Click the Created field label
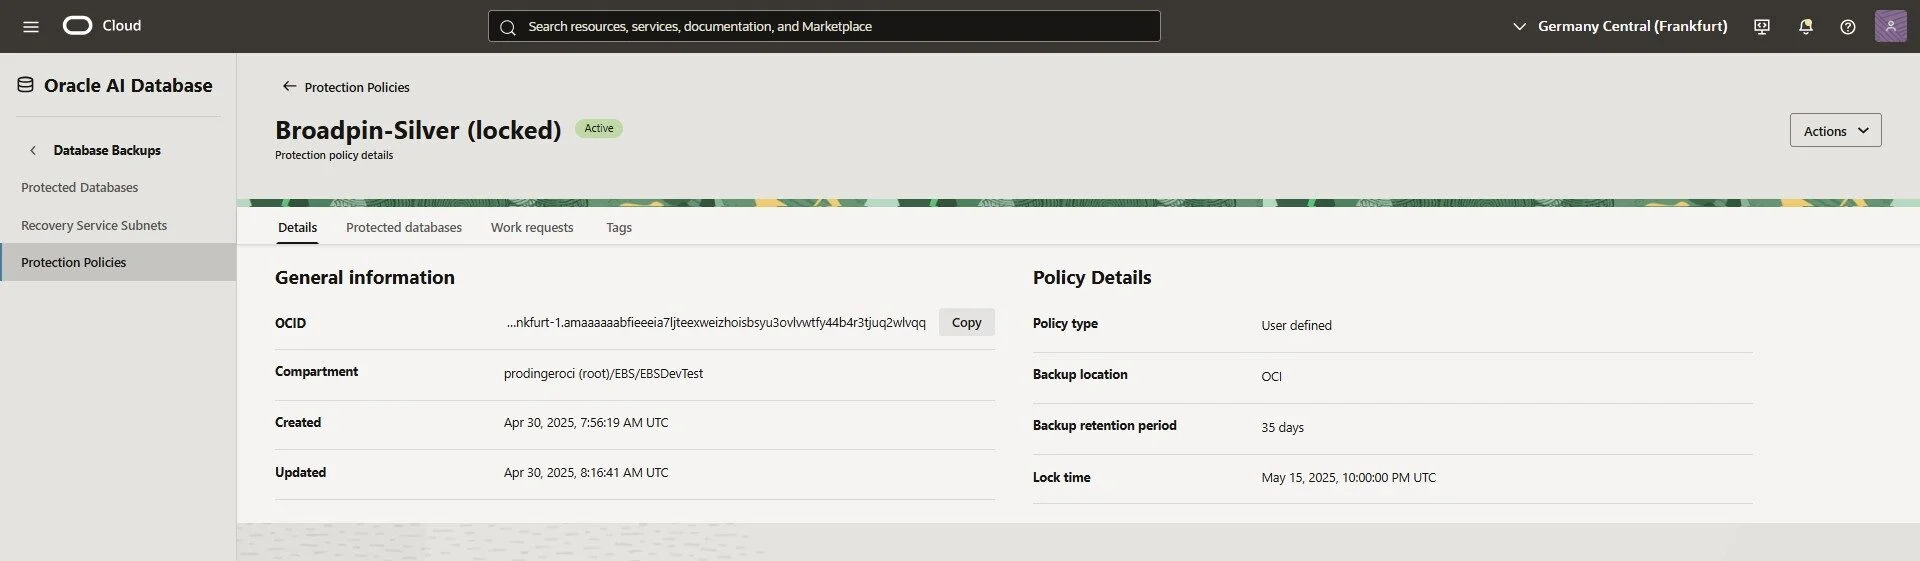This screenshot has width=1920, height=561. tap(298, 422)
